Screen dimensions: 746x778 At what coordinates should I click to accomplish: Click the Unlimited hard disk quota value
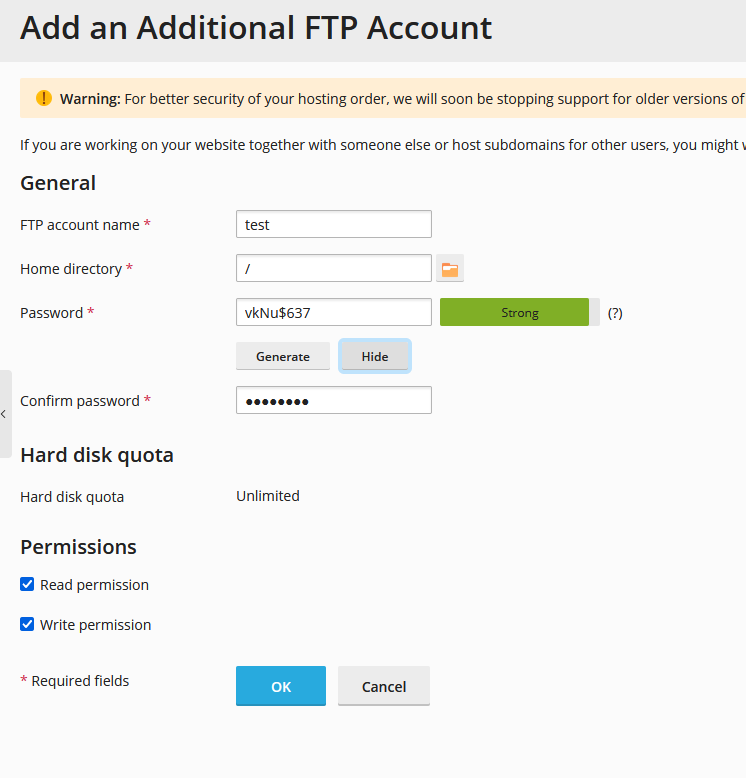[x=268, y=496]
